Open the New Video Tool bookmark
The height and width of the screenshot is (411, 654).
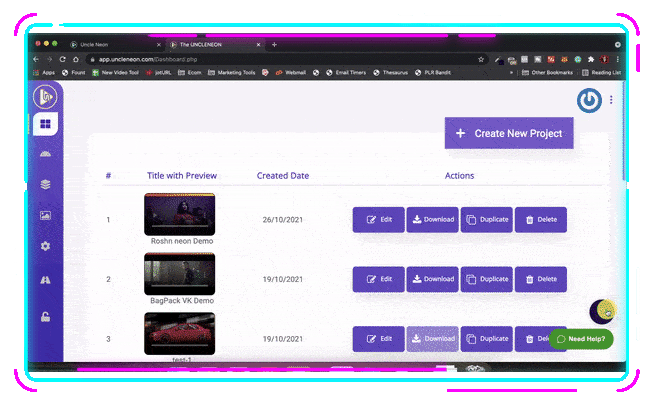click(116, 73)
